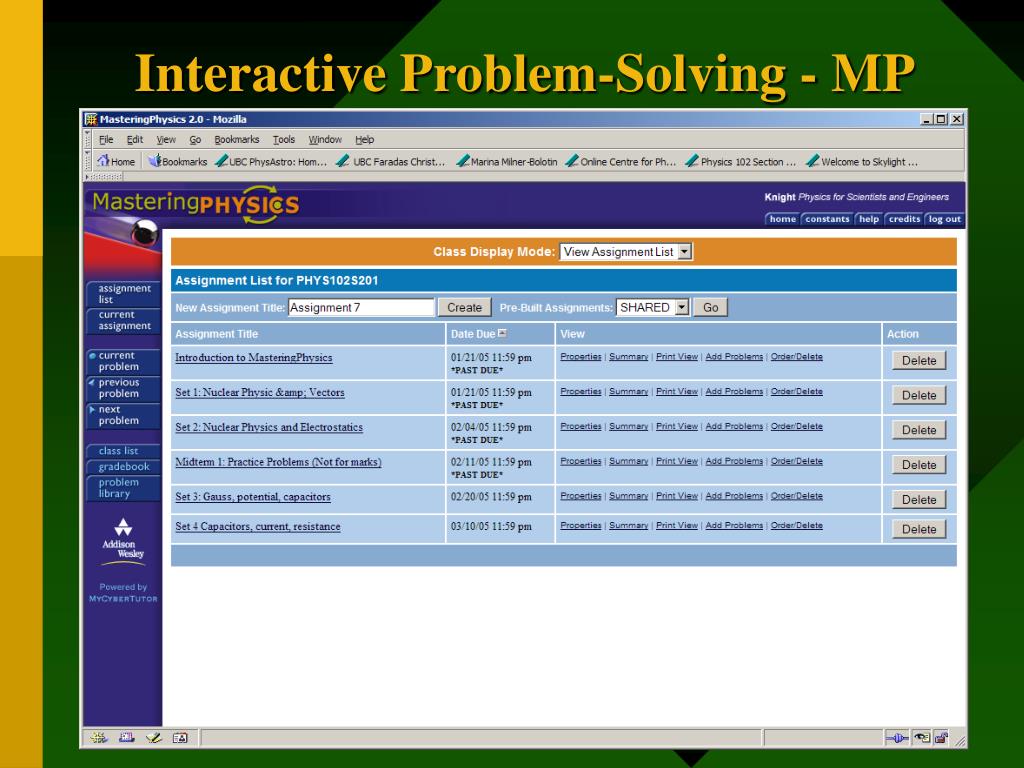The image size is (1024, 768).
Task: Open Online Centre for Ph bookmark
Action: (x=621, y=161)
